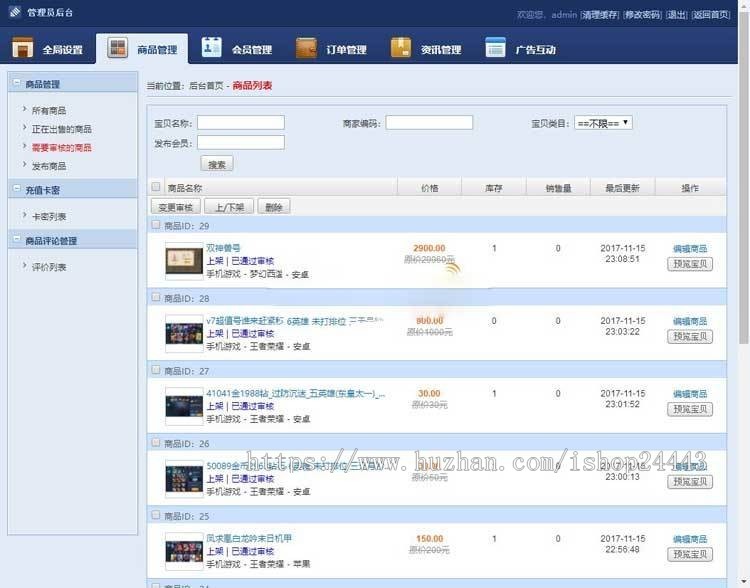750x588 pixels.
Task: Click 预览宝贝 for product ID 27
Action: click(x=690, y=409)
